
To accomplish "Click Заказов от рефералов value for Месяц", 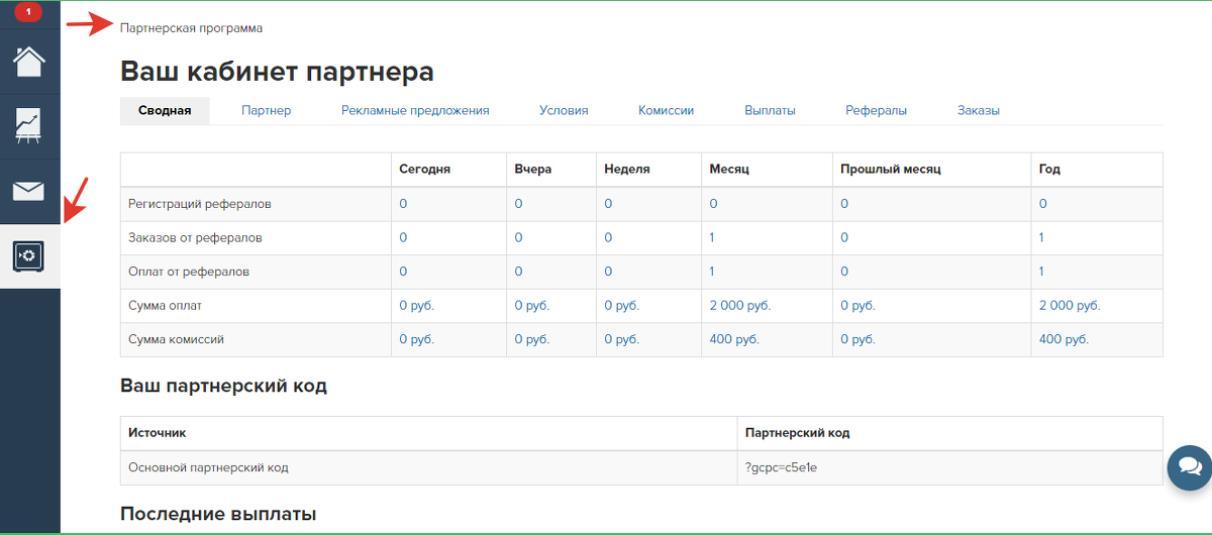I will click(712, 238).
